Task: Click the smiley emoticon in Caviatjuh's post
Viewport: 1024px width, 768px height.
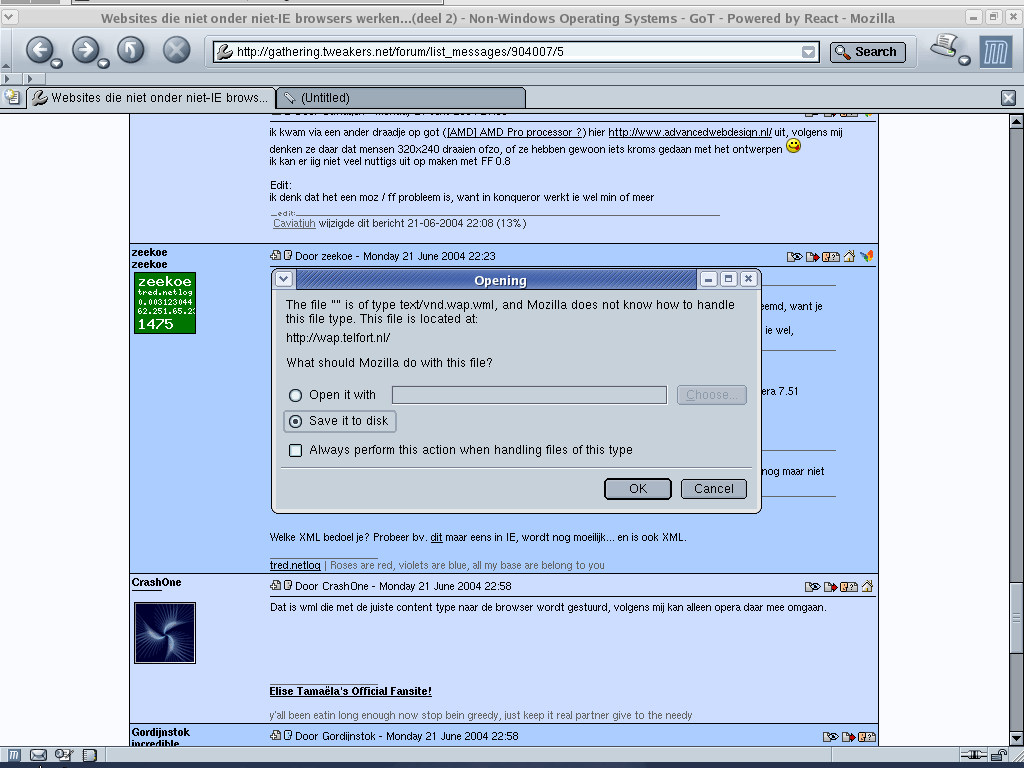Action: 793,146
